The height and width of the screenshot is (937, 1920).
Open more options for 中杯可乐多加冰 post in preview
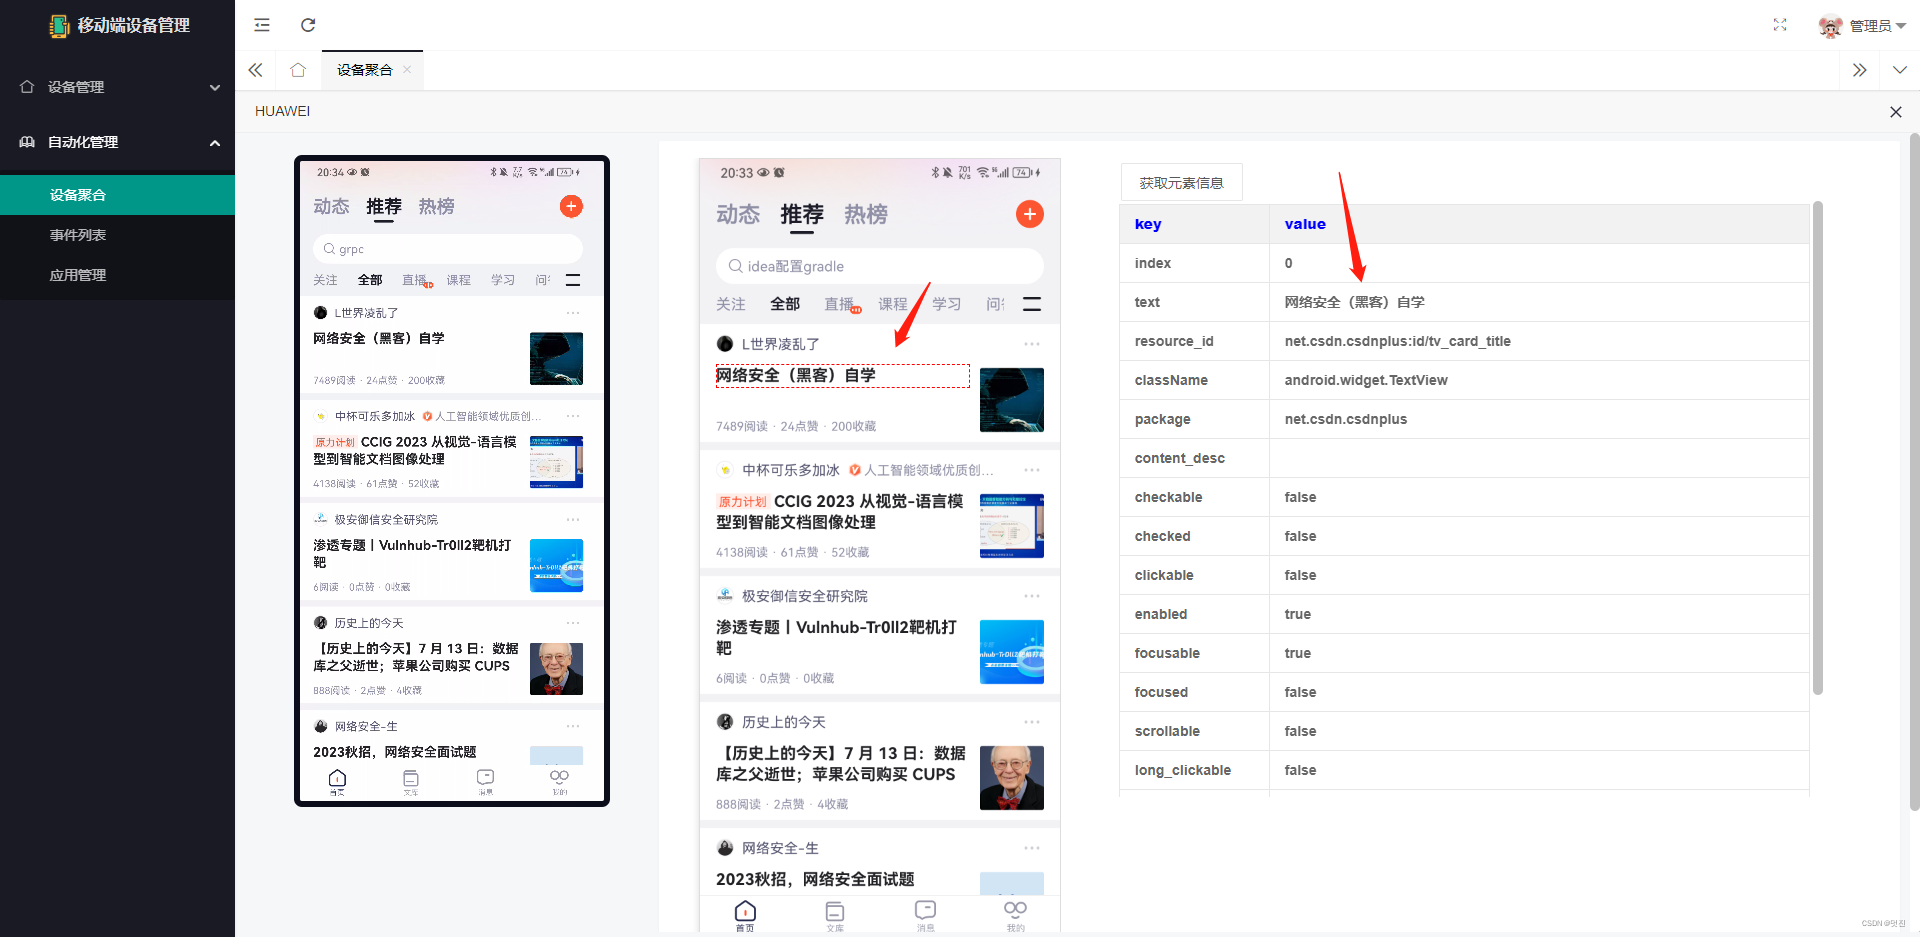pyautogui.click(x=1032, y=470)
